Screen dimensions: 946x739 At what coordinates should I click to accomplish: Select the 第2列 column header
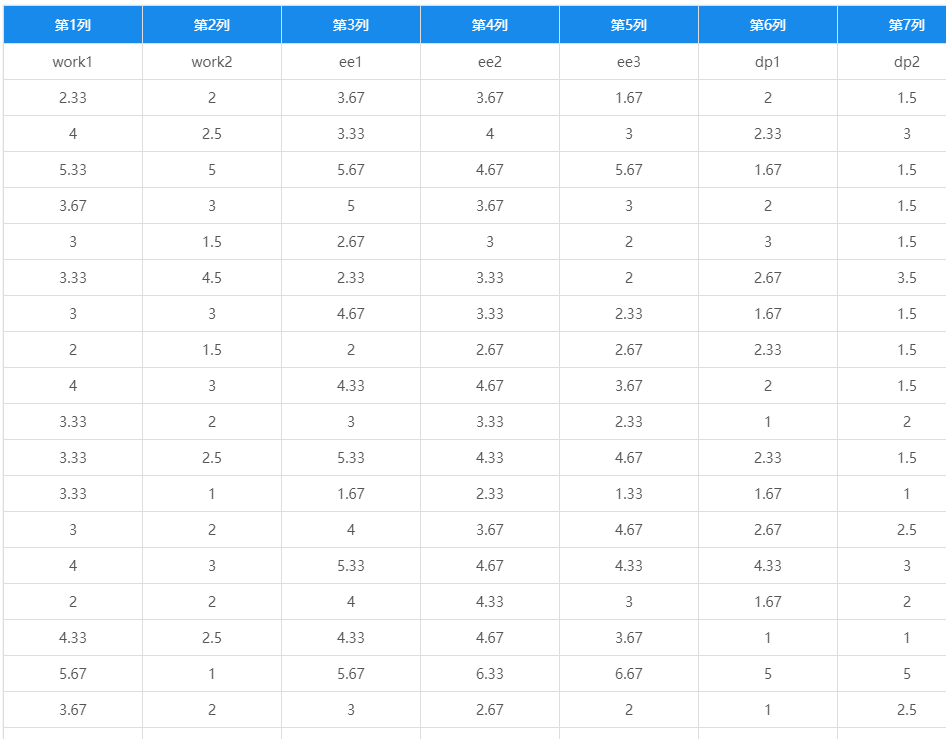coord(212,25)
